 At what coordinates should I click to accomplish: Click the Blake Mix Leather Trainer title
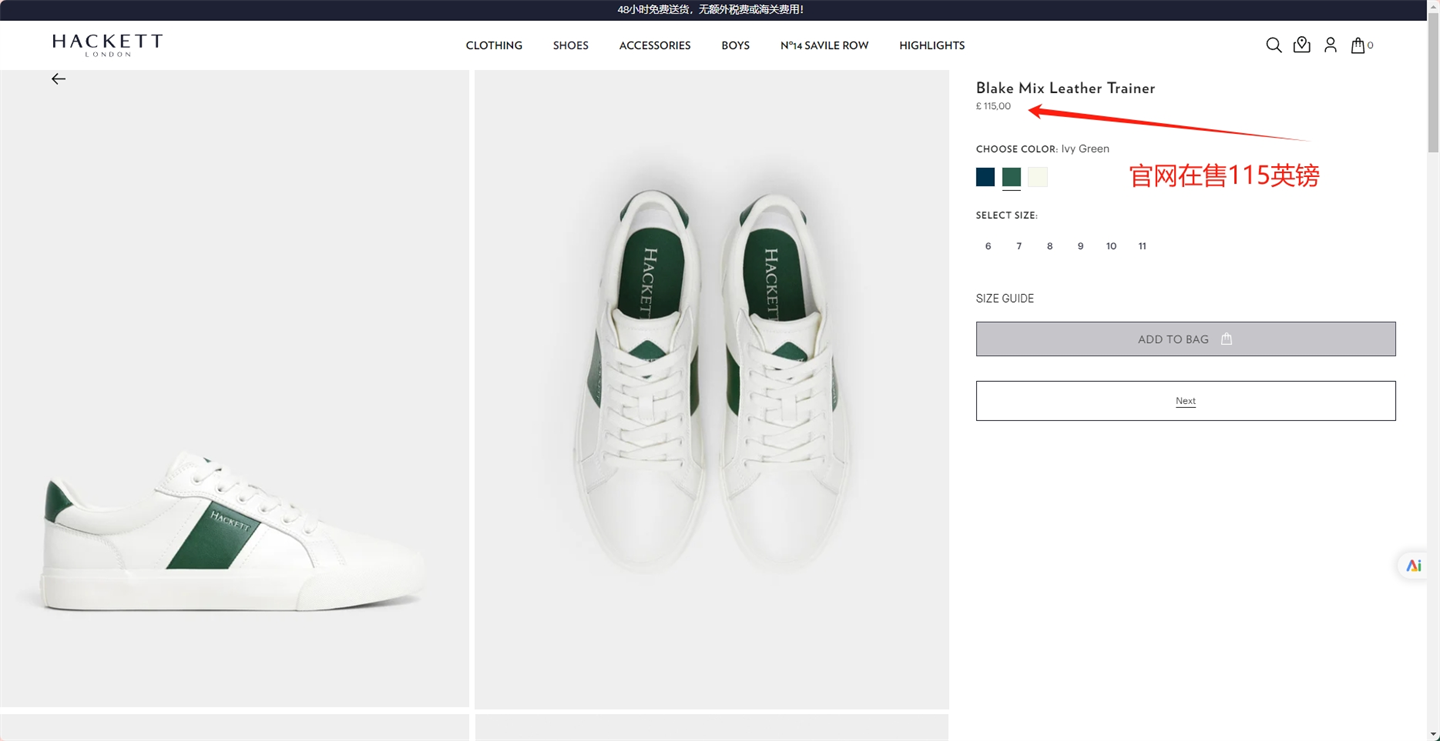click(x=1065, y=88)
